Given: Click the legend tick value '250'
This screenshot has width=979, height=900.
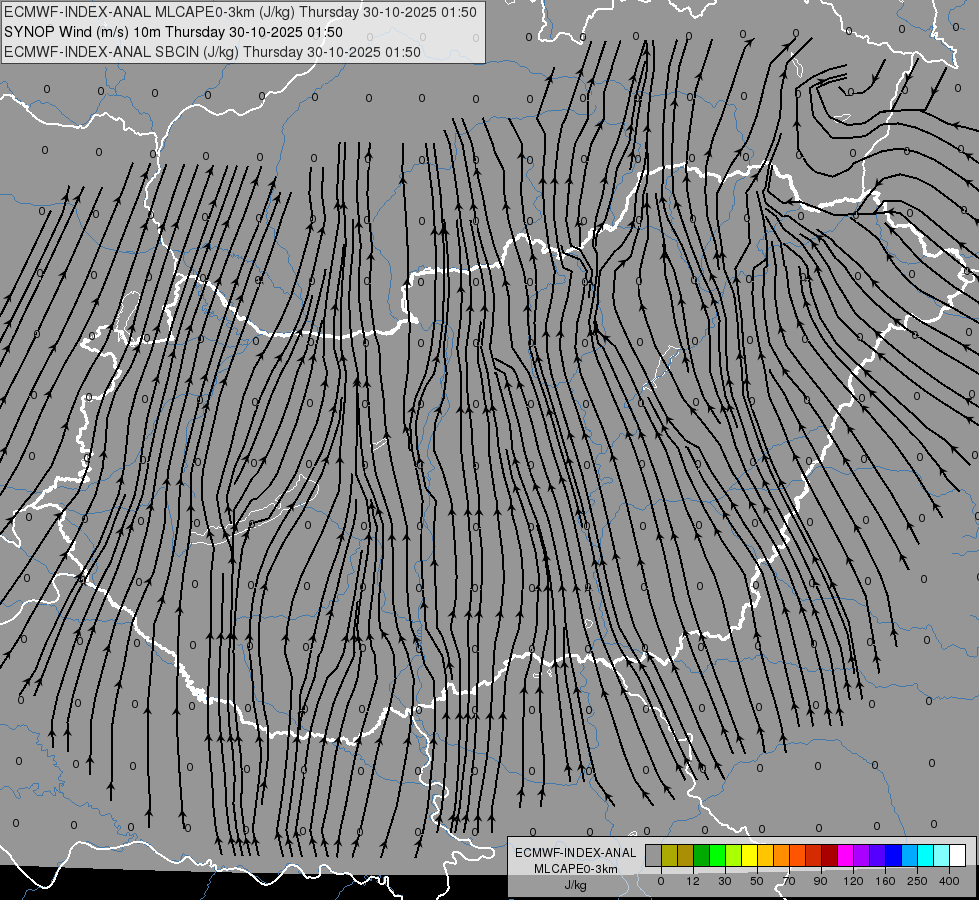Looking at the screenshot, I should [917, 881].
